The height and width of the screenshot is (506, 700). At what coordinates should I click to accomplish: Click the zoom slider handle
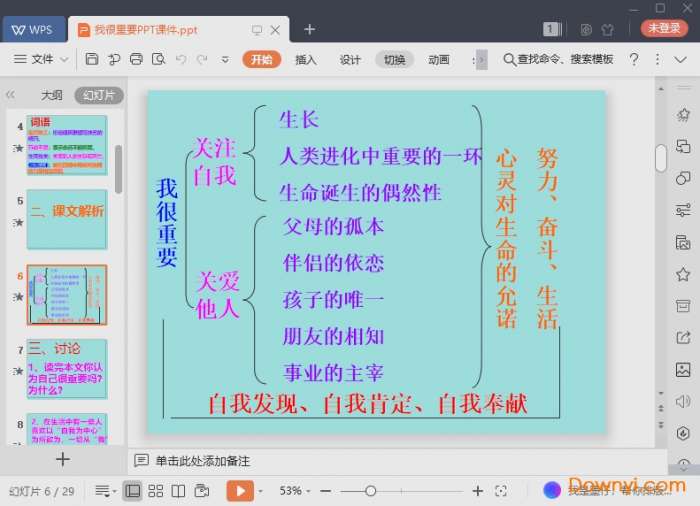point(370,491)
